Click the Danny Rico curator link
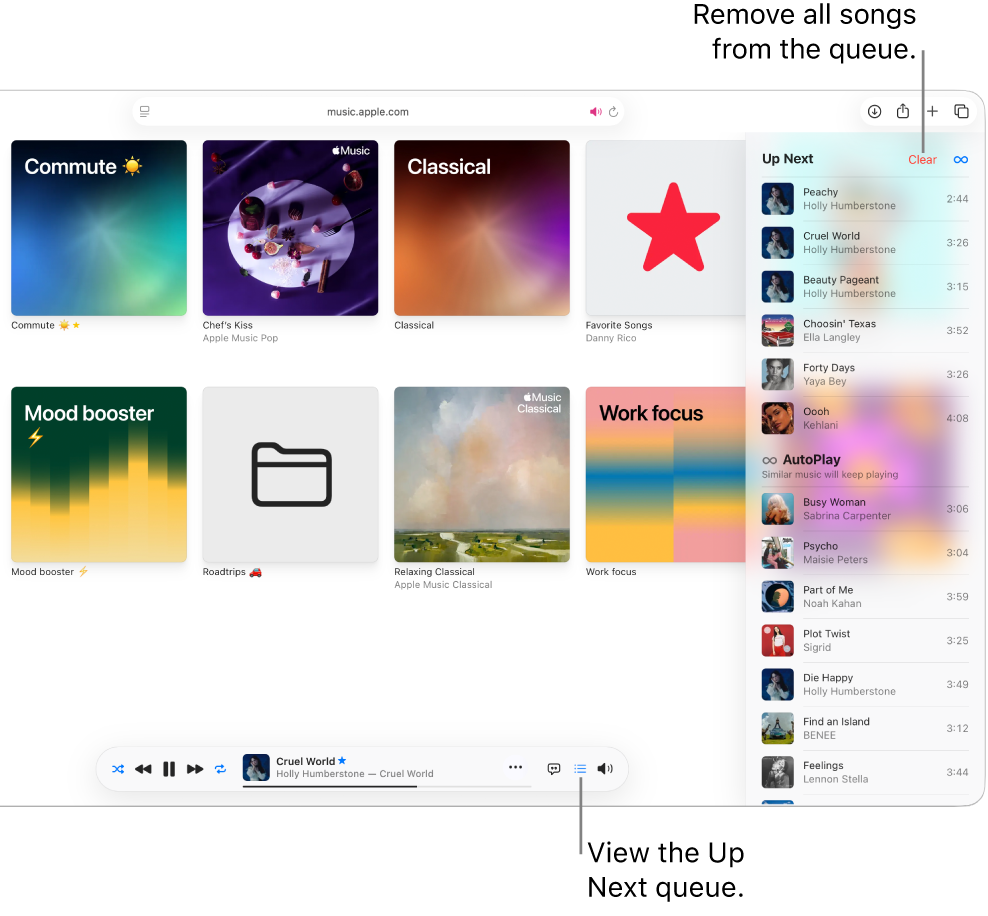 (611, 338)
